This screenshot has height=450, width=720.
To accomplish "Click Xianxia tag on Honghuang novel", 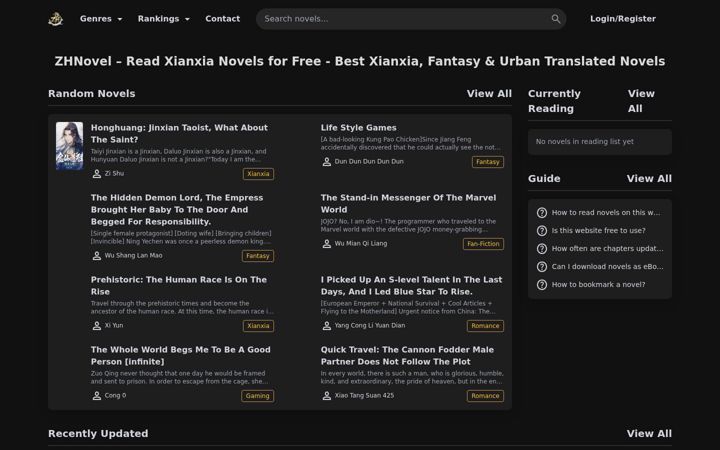I will (258, 174).
